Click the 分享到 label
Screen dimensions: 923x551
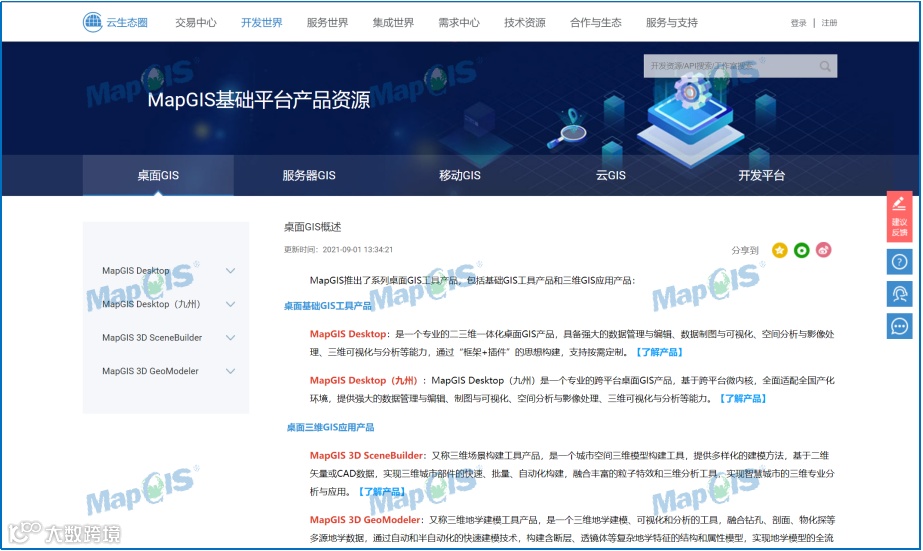point(745,250)
